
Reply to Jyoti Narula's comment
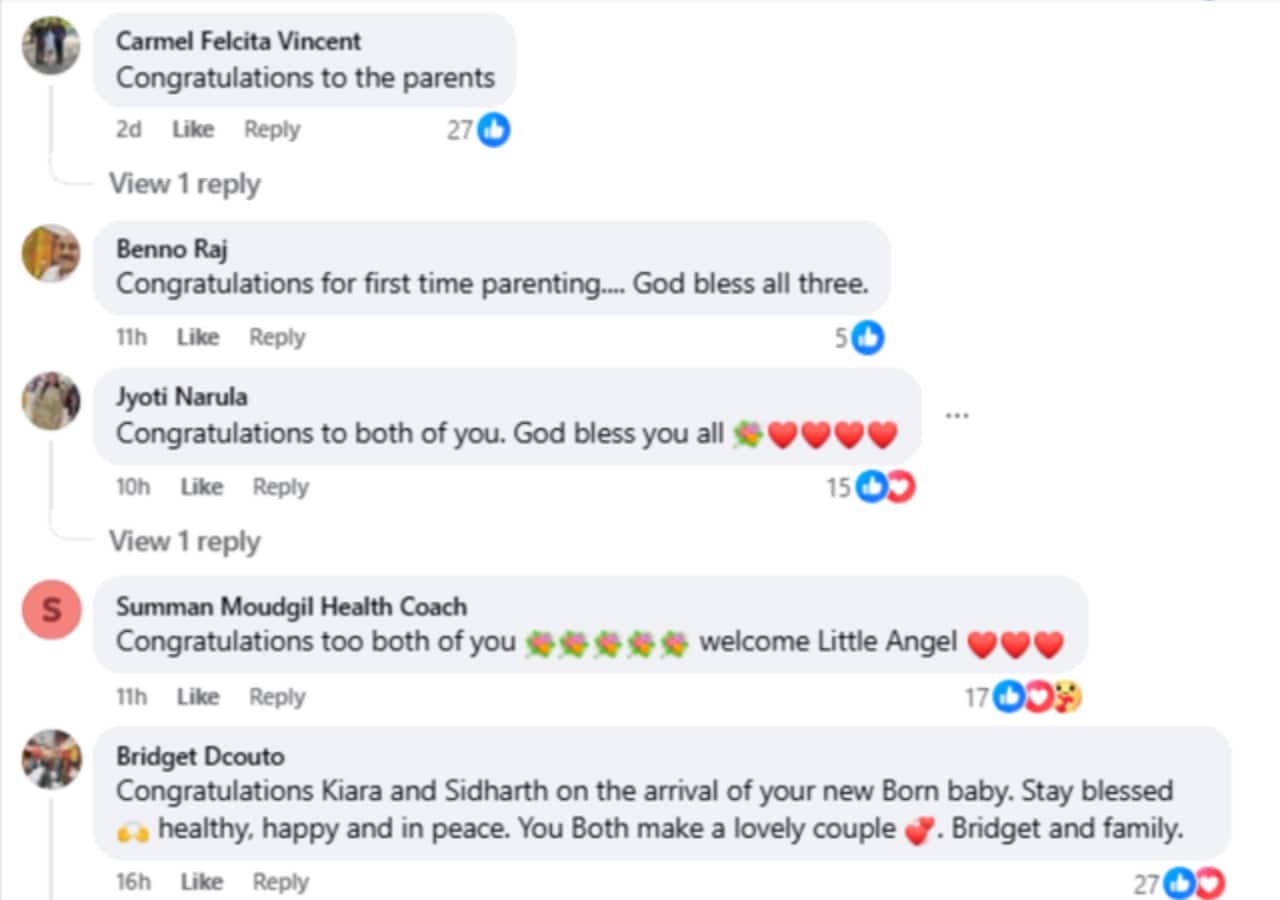(280, 487)
